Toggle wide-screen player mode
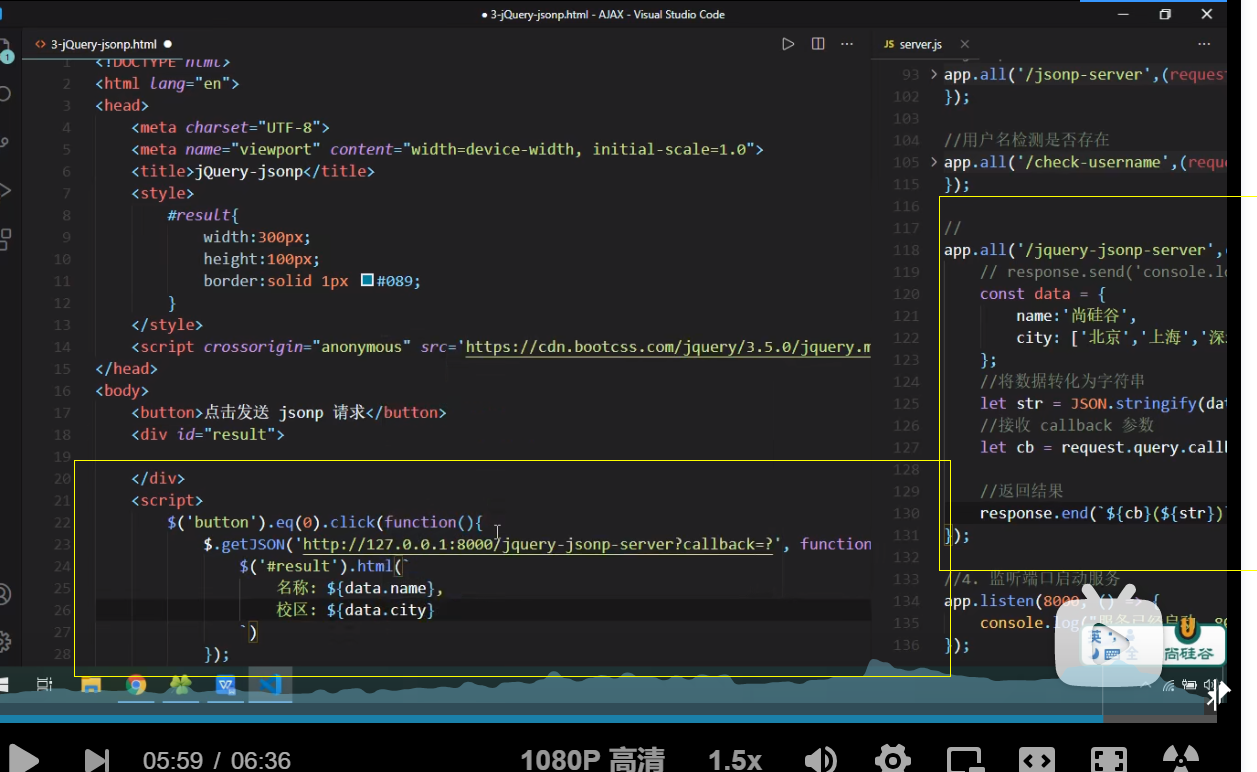This screenshot has height=772, width=1257. tap(1036, 760)
